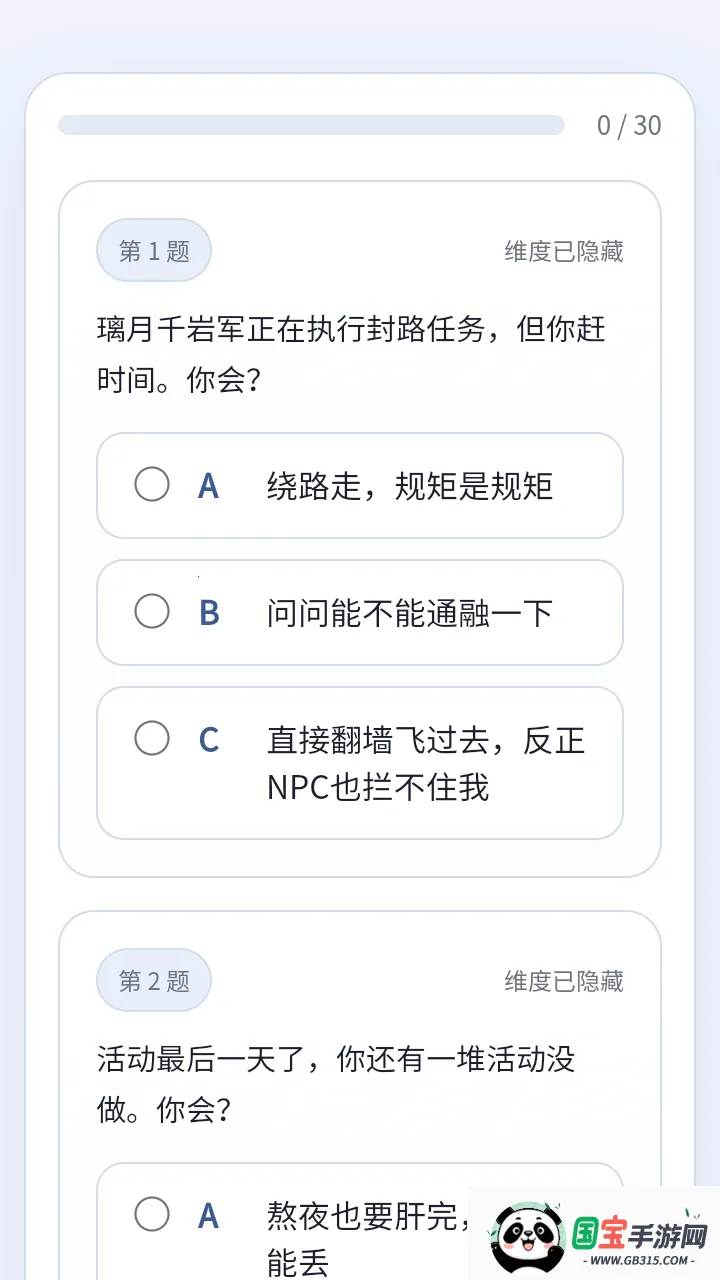Click question text about 璃月千岩军
720x1280 pixels.
coord(351,354)
